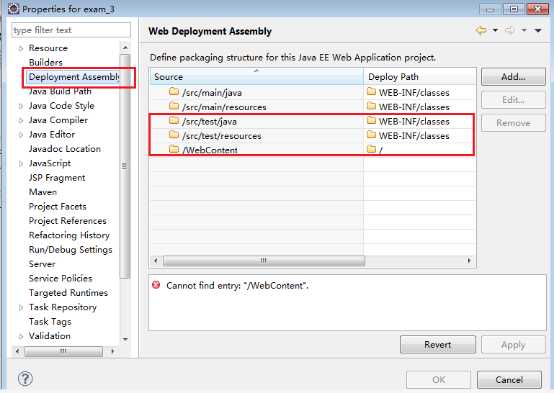Viewport: 554px width, 394px height.
Task: Click the folder icon for /src/test/java
Action: click(x=173, y=121)
